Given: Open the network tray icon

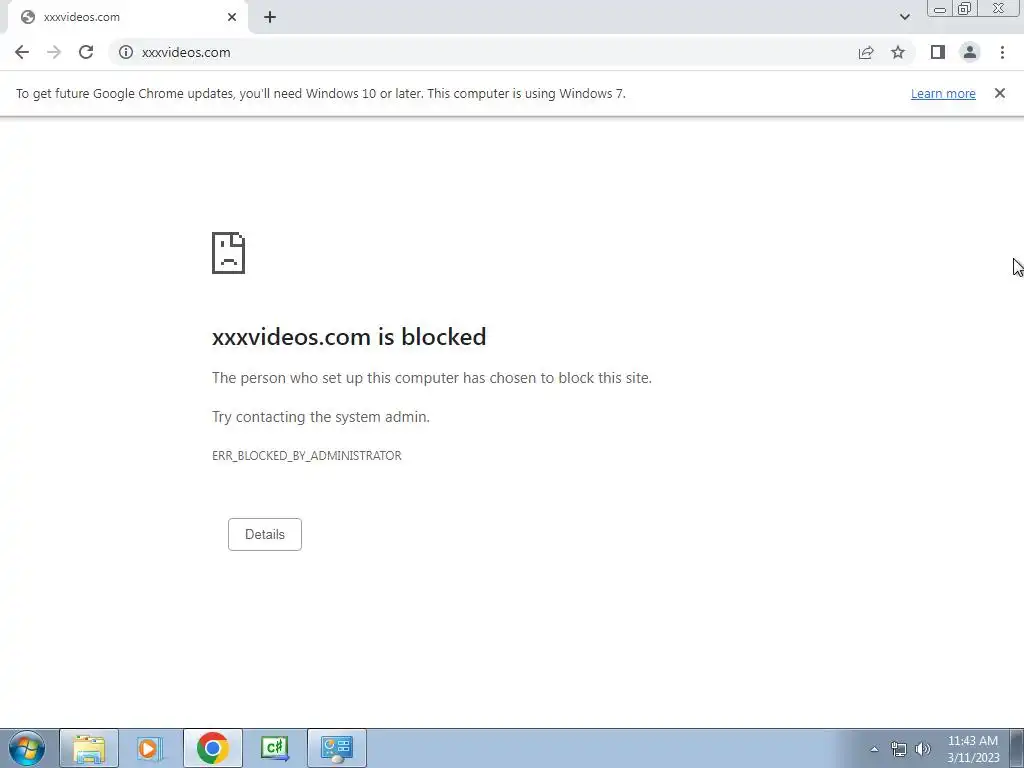Looking at the screenshot, I should pyautogui.click(x=899, y=750).
